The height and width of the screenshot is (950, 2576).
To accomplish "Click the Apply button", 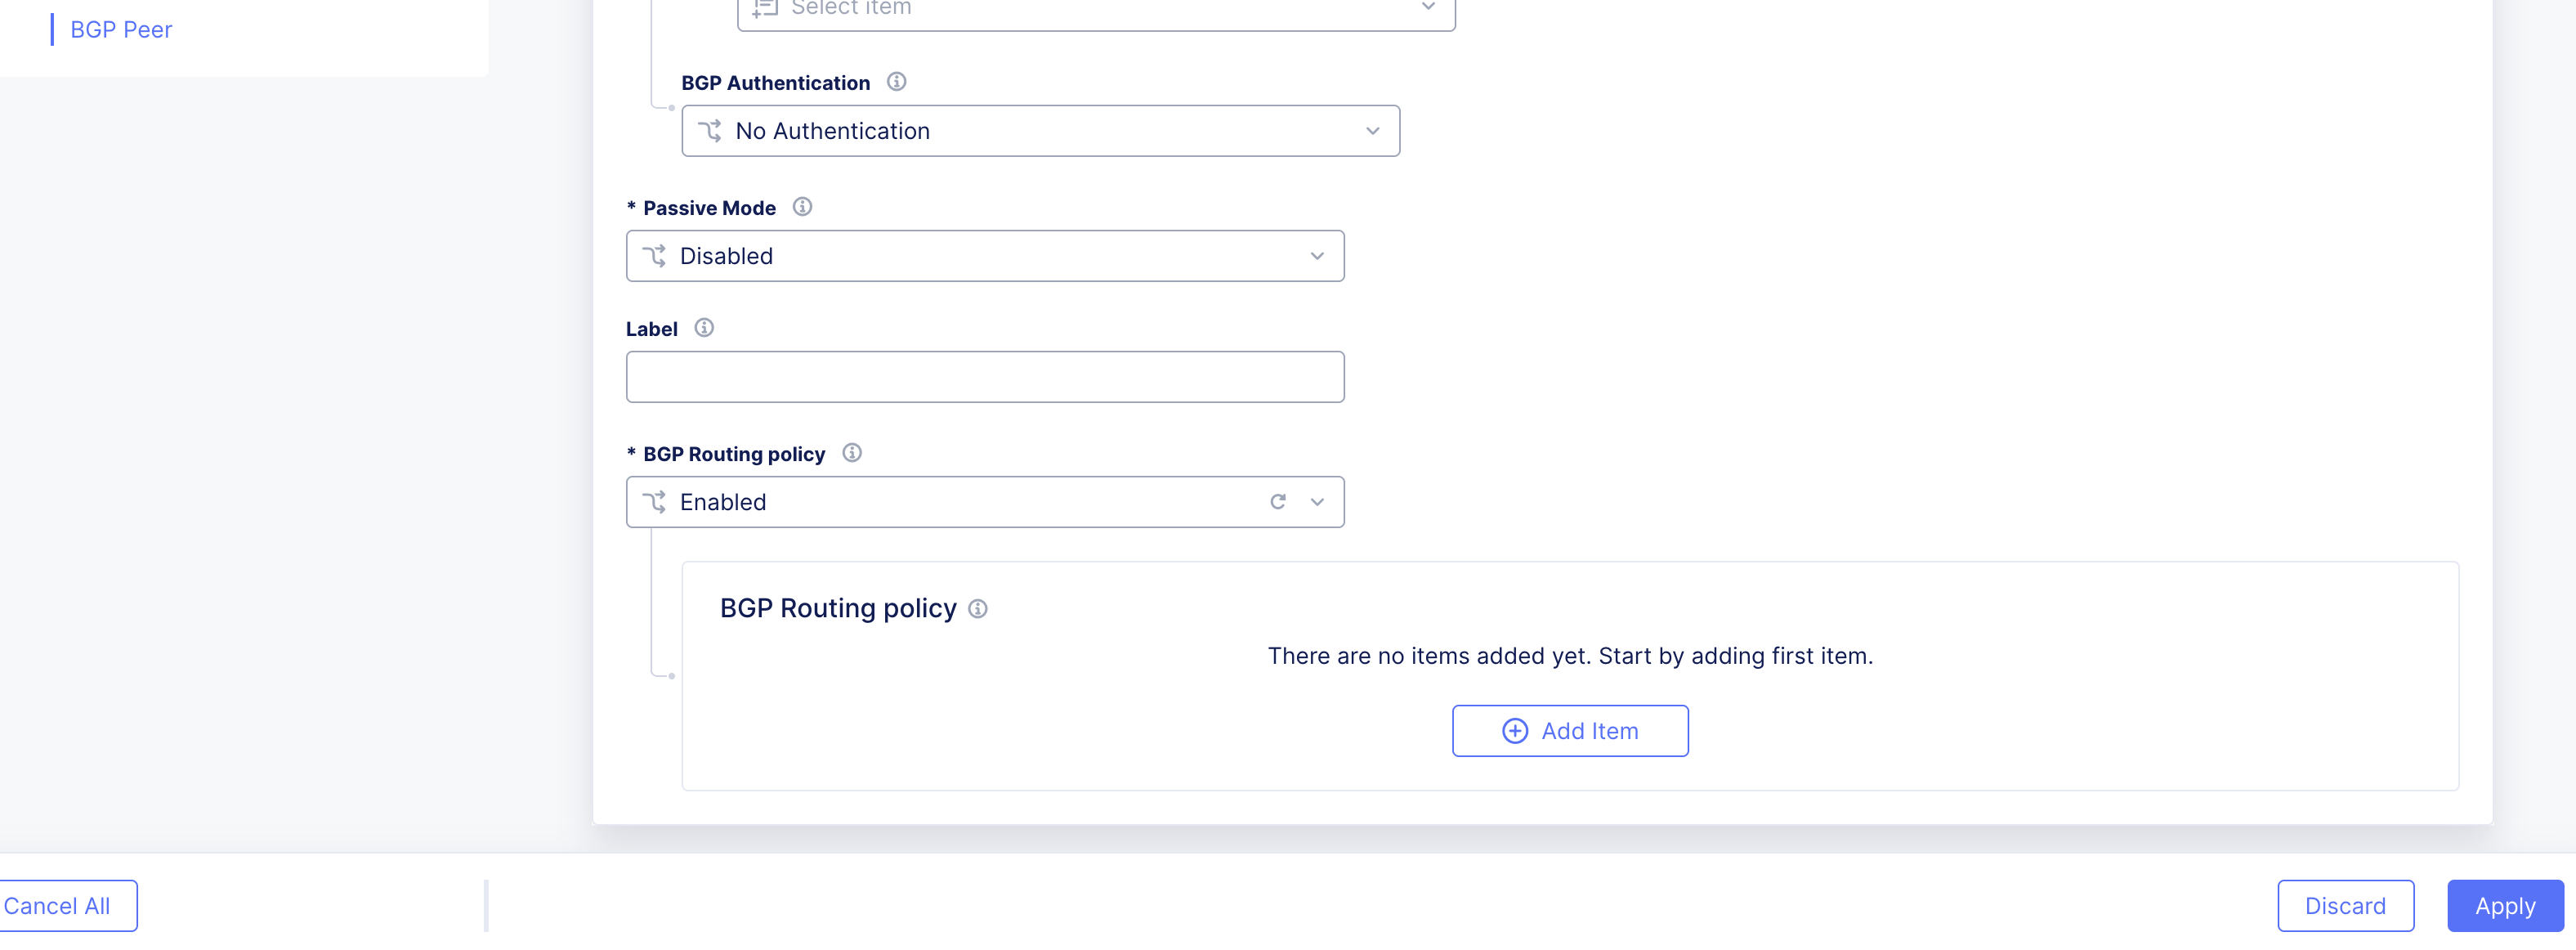I will (x=2504, y=906).
